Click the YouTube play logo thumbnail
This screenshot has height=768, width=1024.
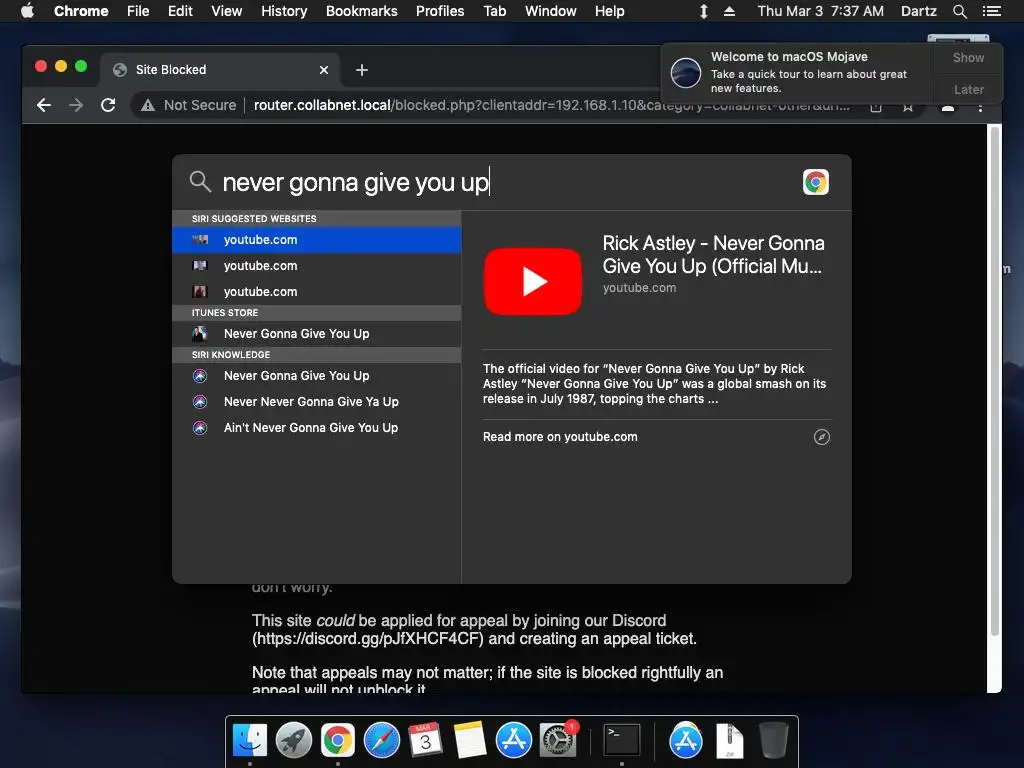533,281
